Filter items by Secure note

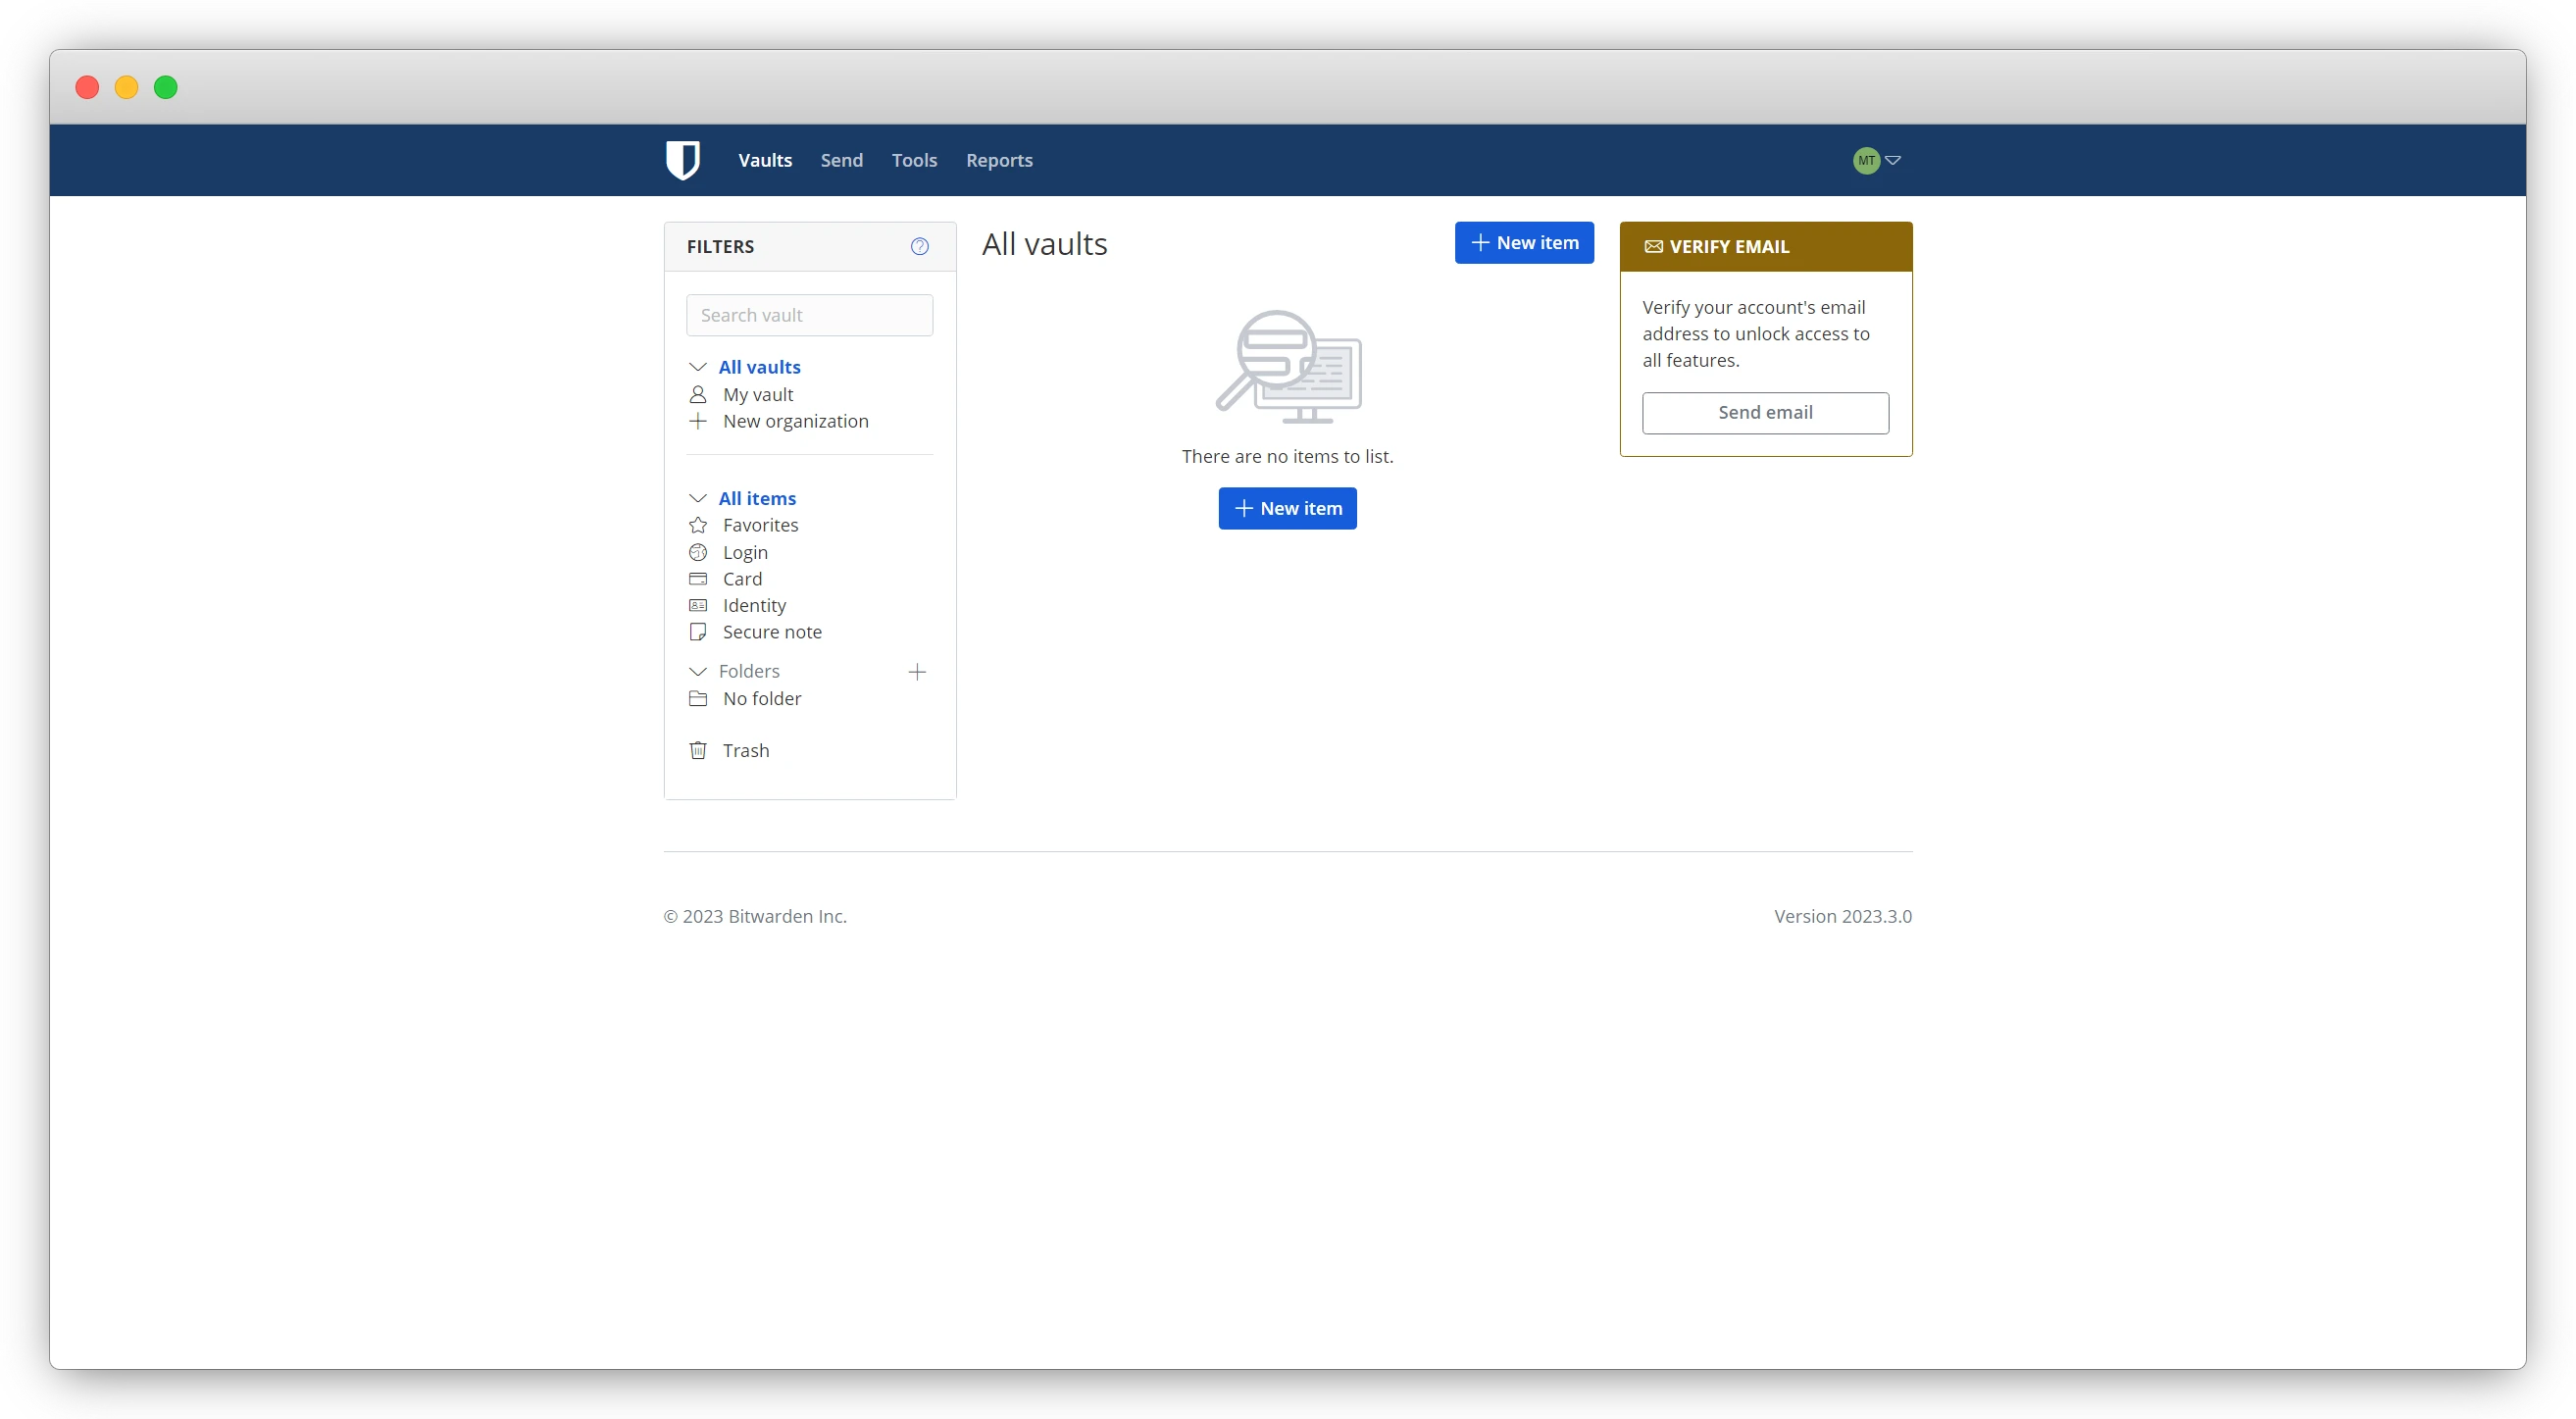click(772, 632)
